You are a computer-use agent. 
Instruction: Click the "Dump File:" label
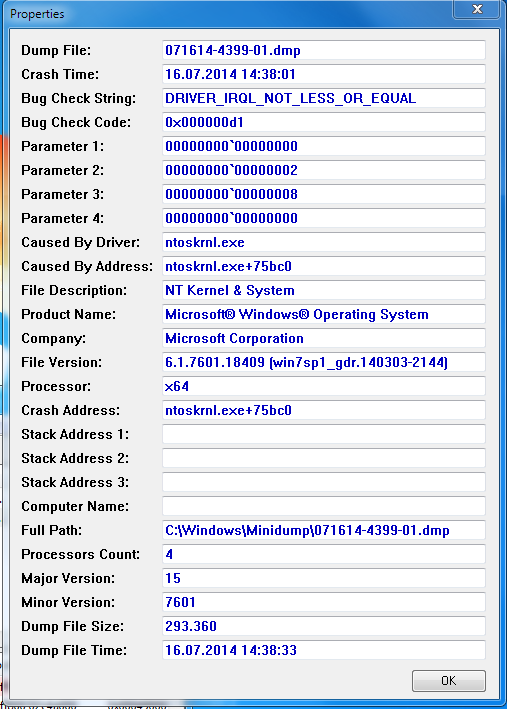(x=56, y=50)
